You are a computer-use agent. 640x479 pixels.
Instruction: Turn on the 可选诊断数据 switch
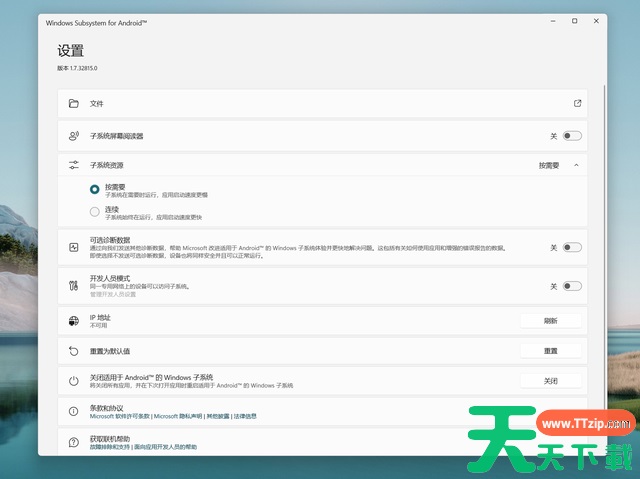[x=571, y=247]
